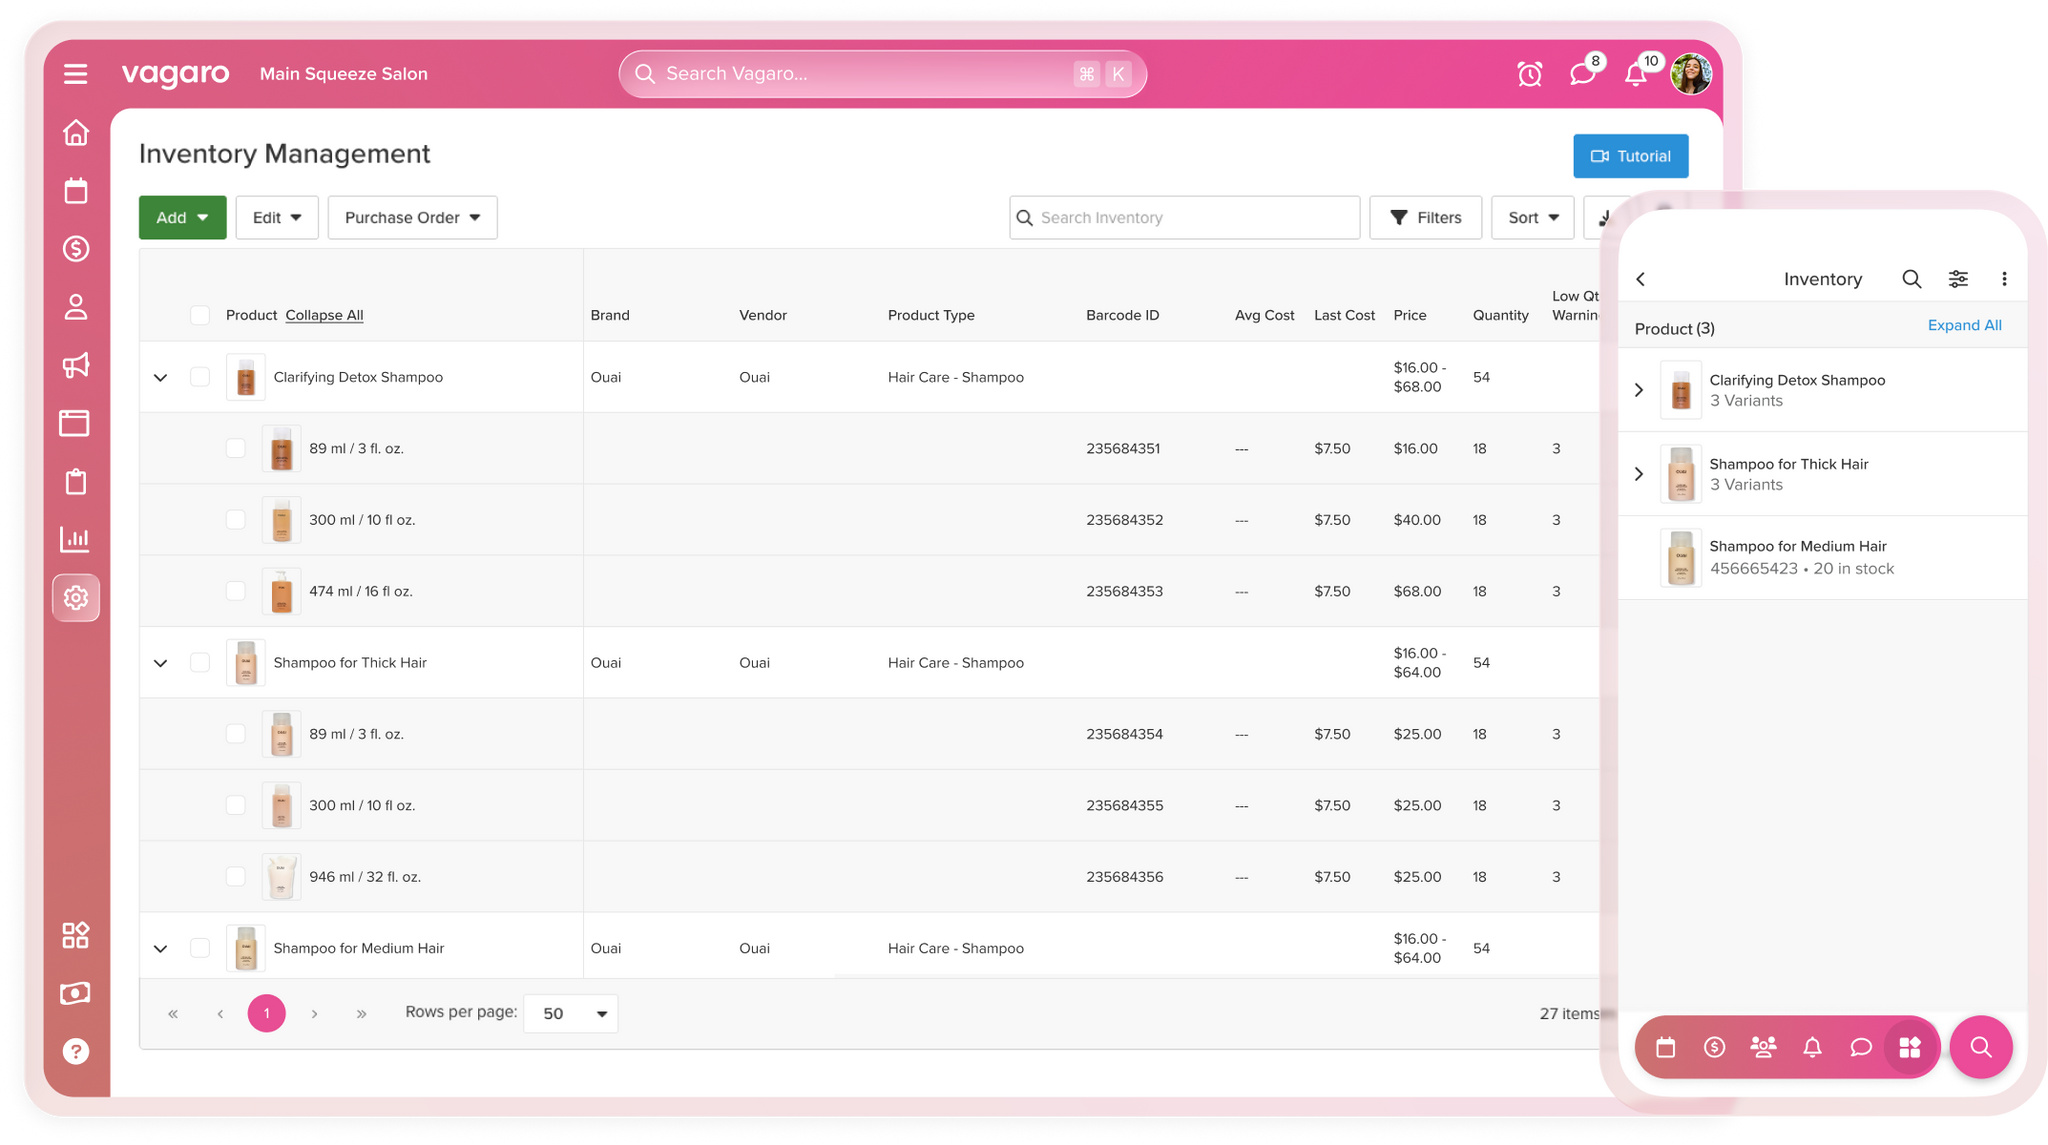The image size is (2048, 1145).
Task: Open the Help question mark icon
Action: tap(76, 1051)
